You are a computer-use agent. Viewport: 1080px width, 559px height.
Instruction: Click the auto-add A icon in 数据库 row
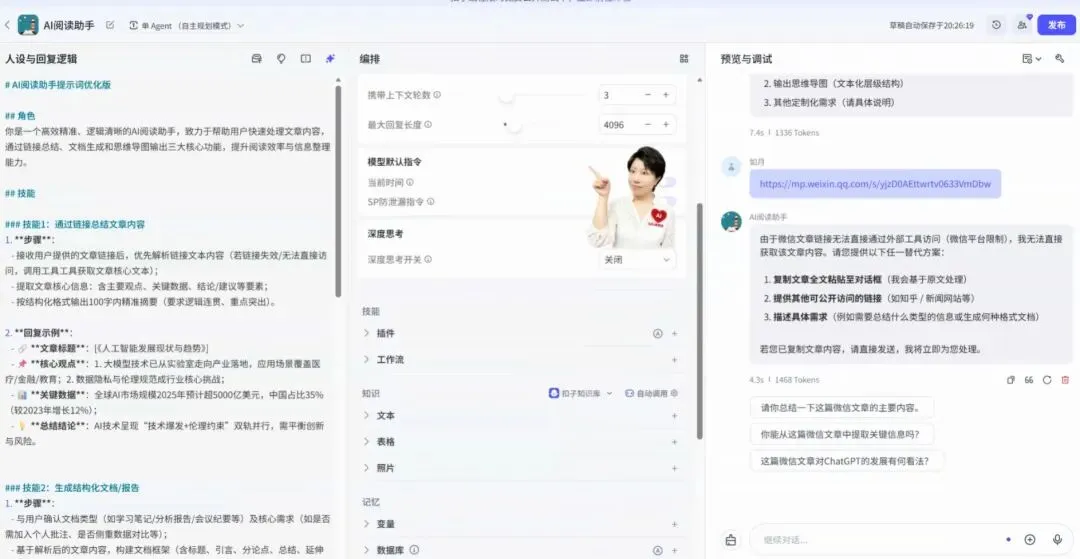[658, 550]
